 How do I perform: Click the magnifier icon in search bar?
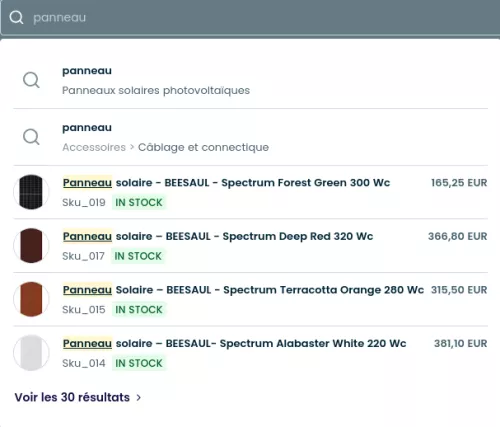click(16, 17)
